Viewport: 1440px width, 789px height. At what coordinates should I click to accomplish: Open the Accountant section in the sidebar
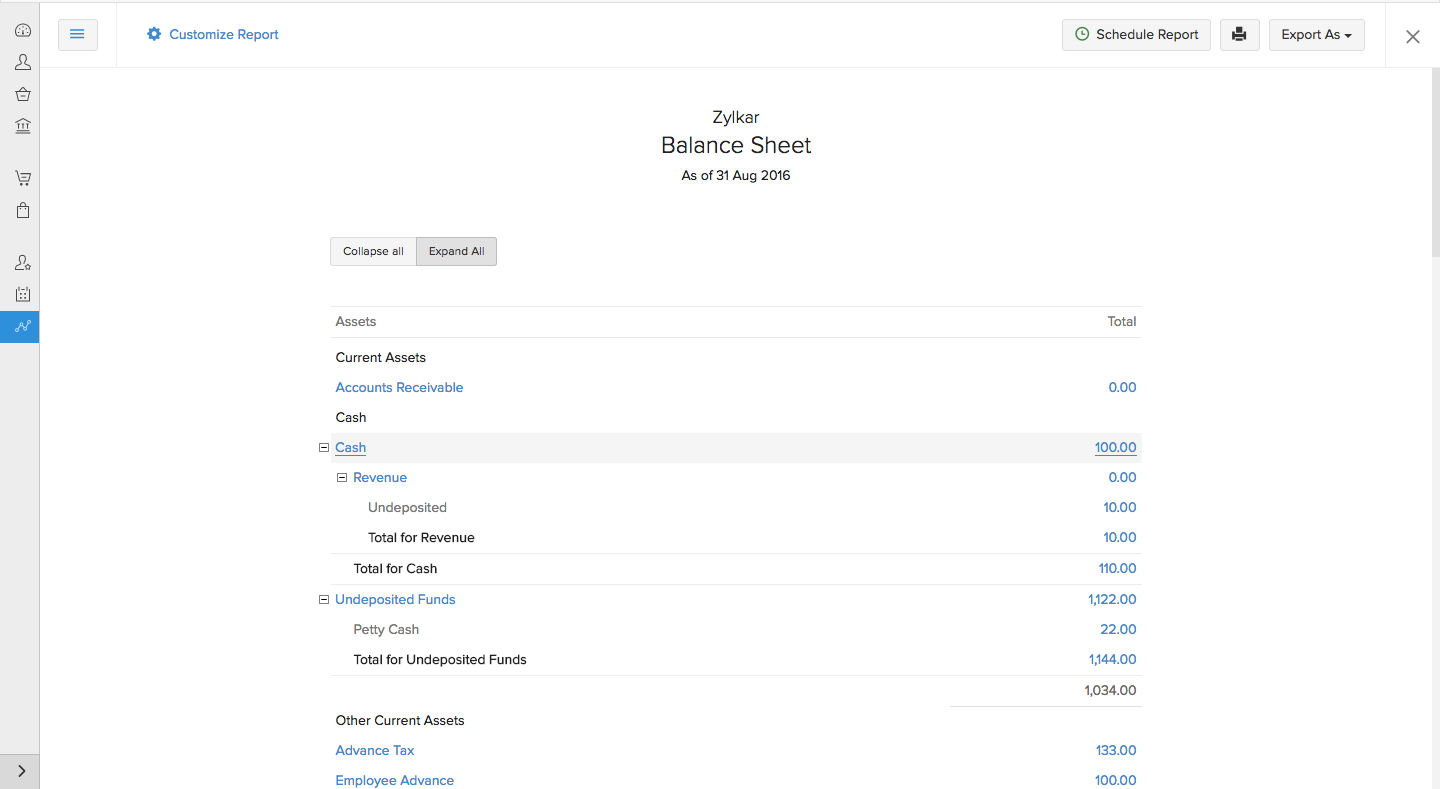click(x=22, y=263)
